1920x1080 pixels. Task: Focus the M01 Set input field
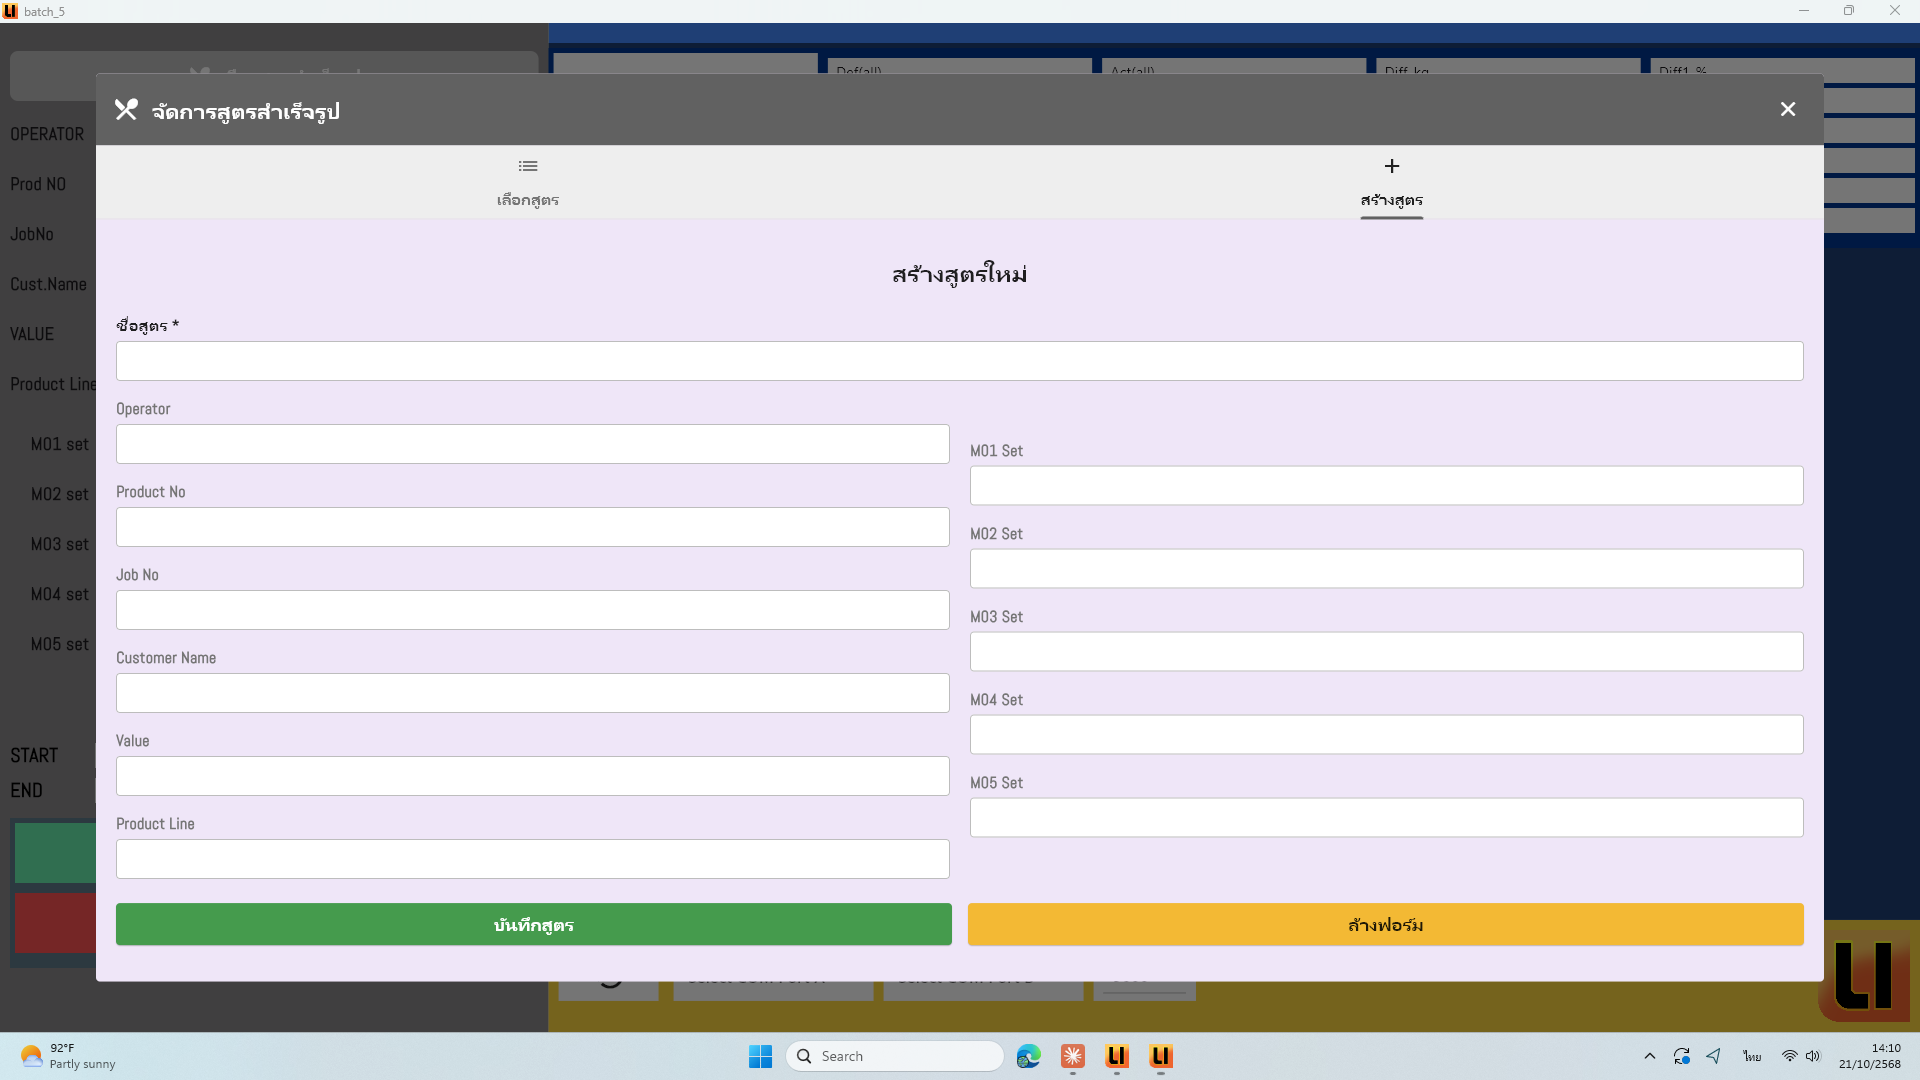(1386, 486)
